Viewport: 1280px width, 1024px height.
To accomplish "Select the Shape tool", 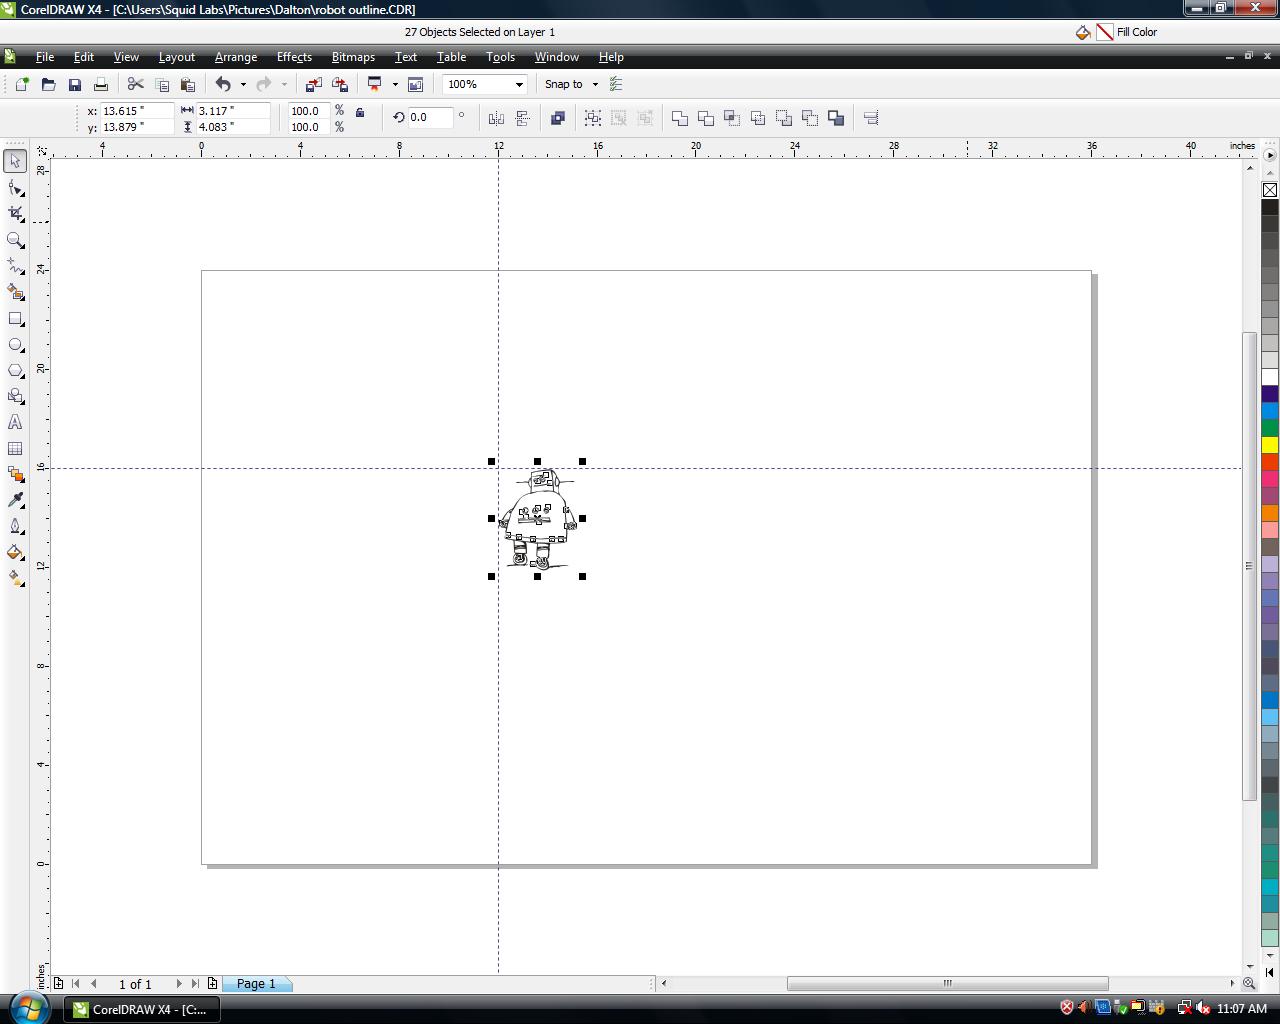I will 15,188.
